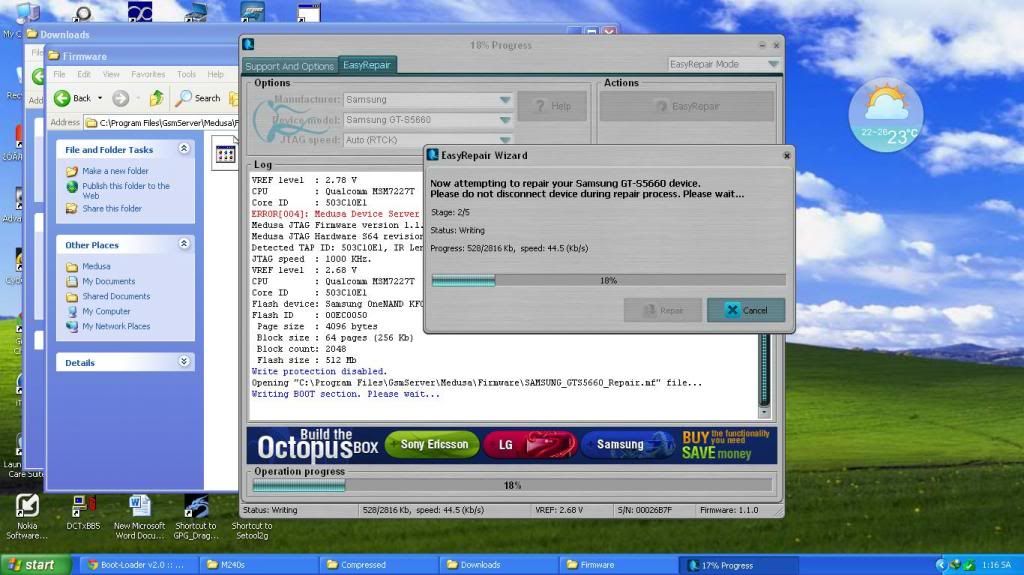This screenshot has width=1024, height=575.
Task: Click the wizard 18% progress bar
Action: coord(608,280)
